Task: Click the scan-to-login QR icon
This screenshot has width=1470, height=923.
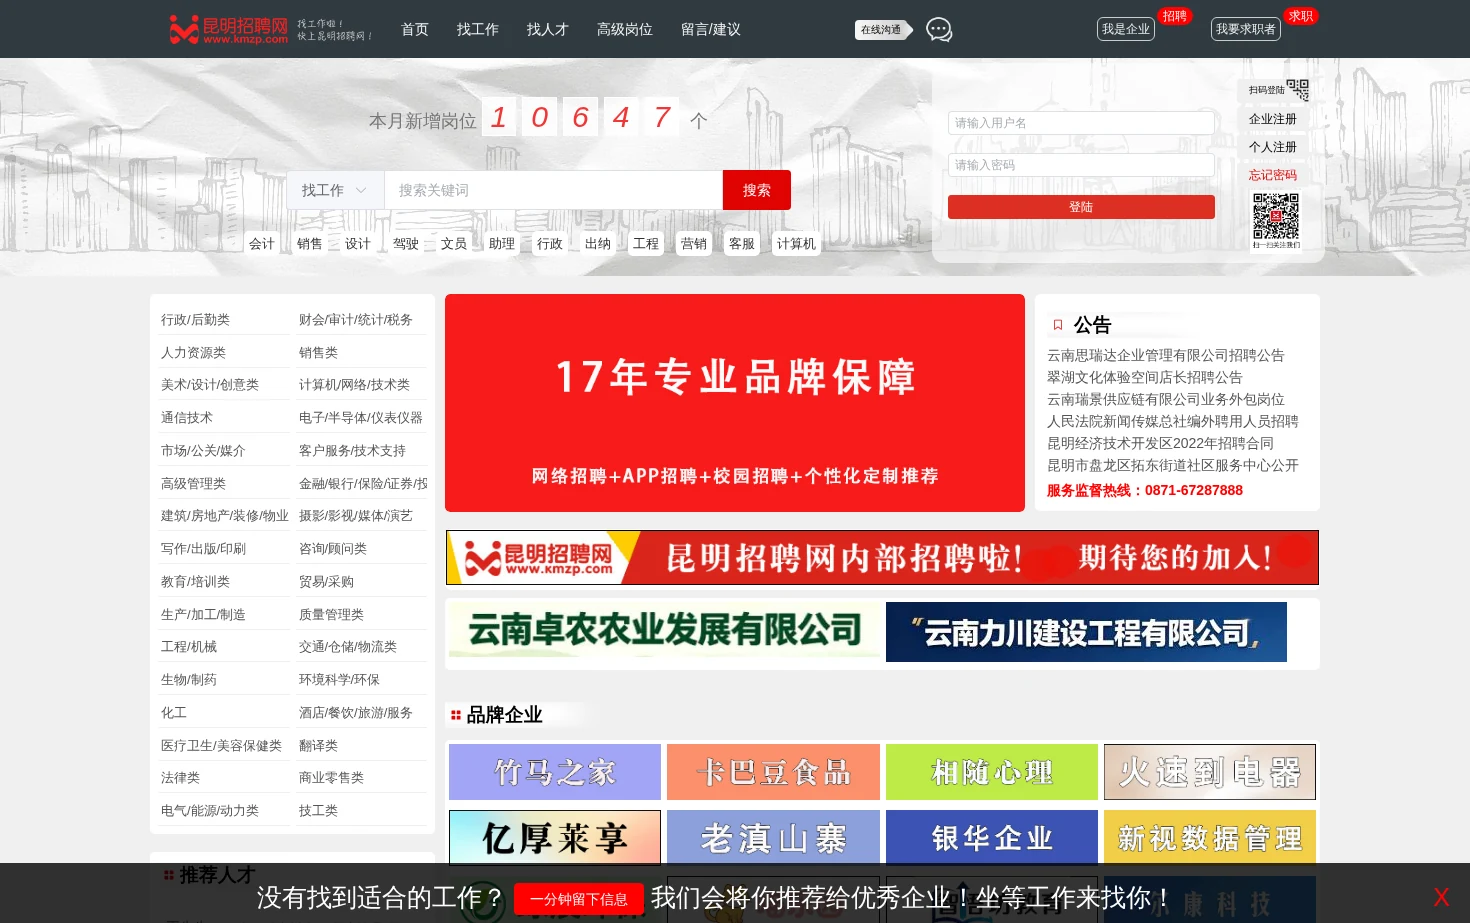Action: pos(1297,90)
